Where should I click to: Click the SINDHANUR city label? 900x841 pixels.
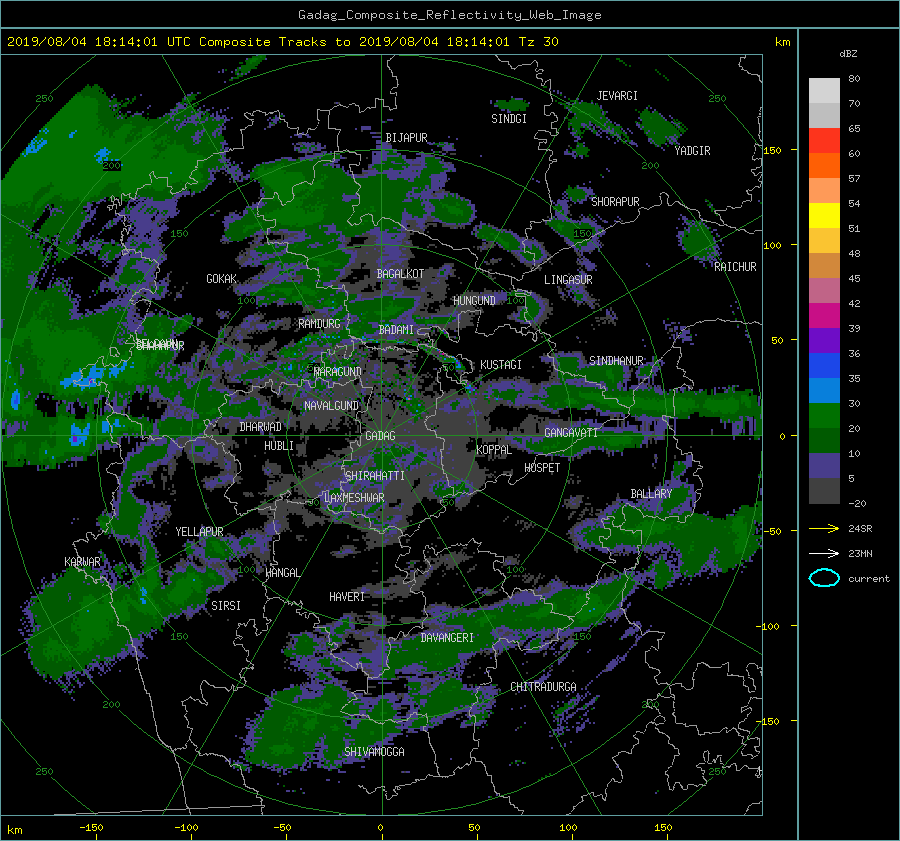pyautogui.click(x=616, y=361)
